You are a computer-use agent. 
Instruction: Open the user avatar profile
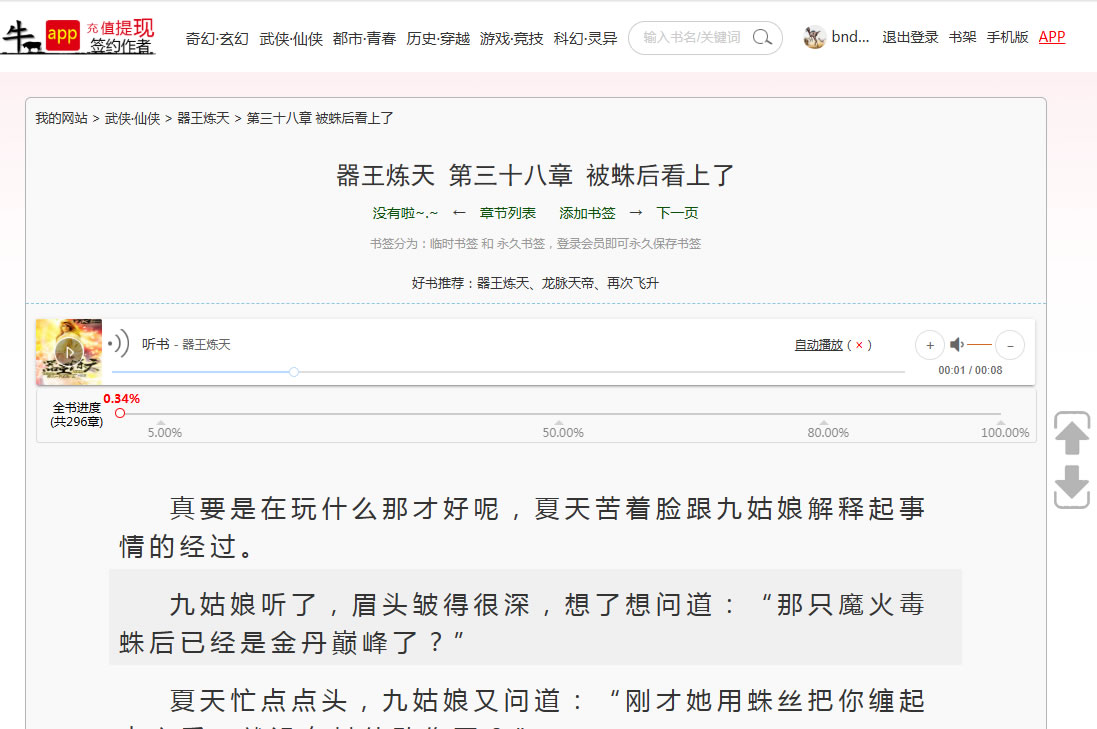coord(815,37)
